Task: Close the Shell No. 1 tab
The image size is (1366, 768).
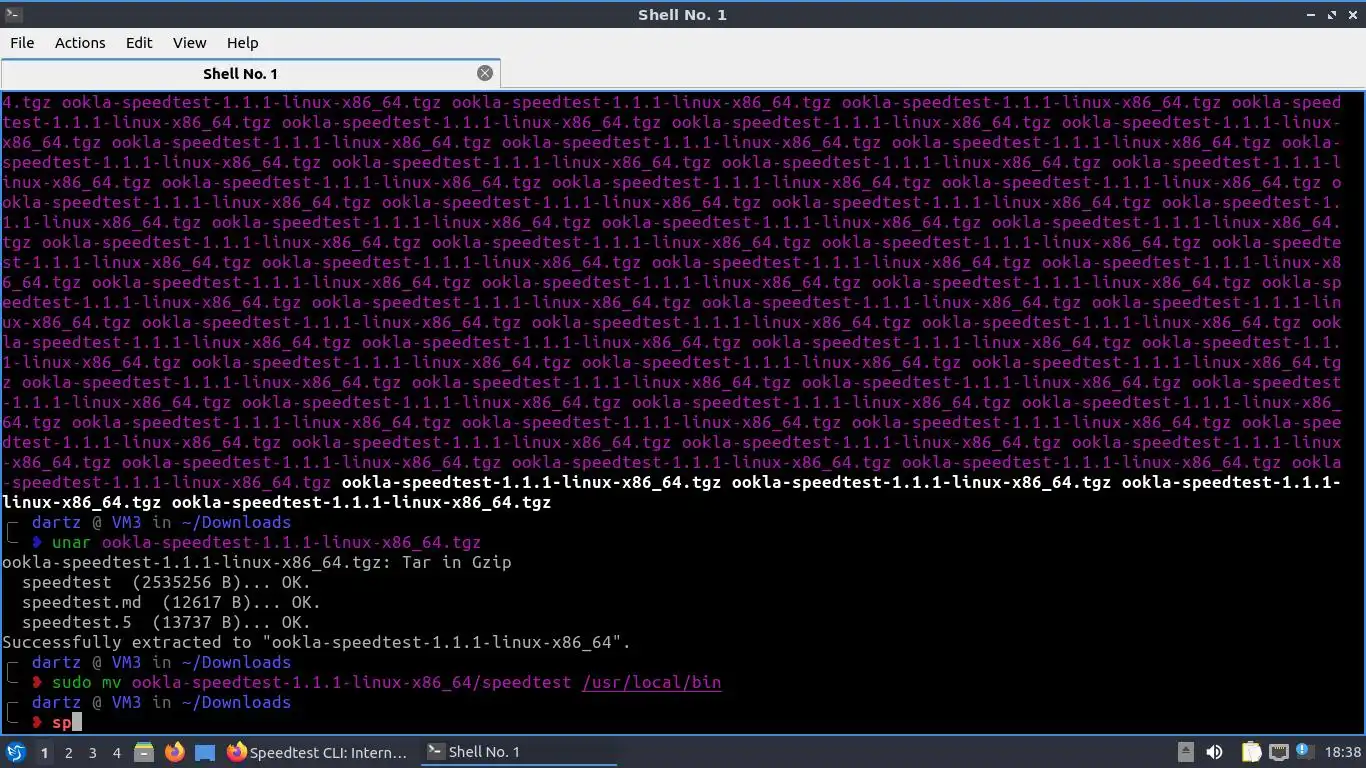Action: click(485, 73)
